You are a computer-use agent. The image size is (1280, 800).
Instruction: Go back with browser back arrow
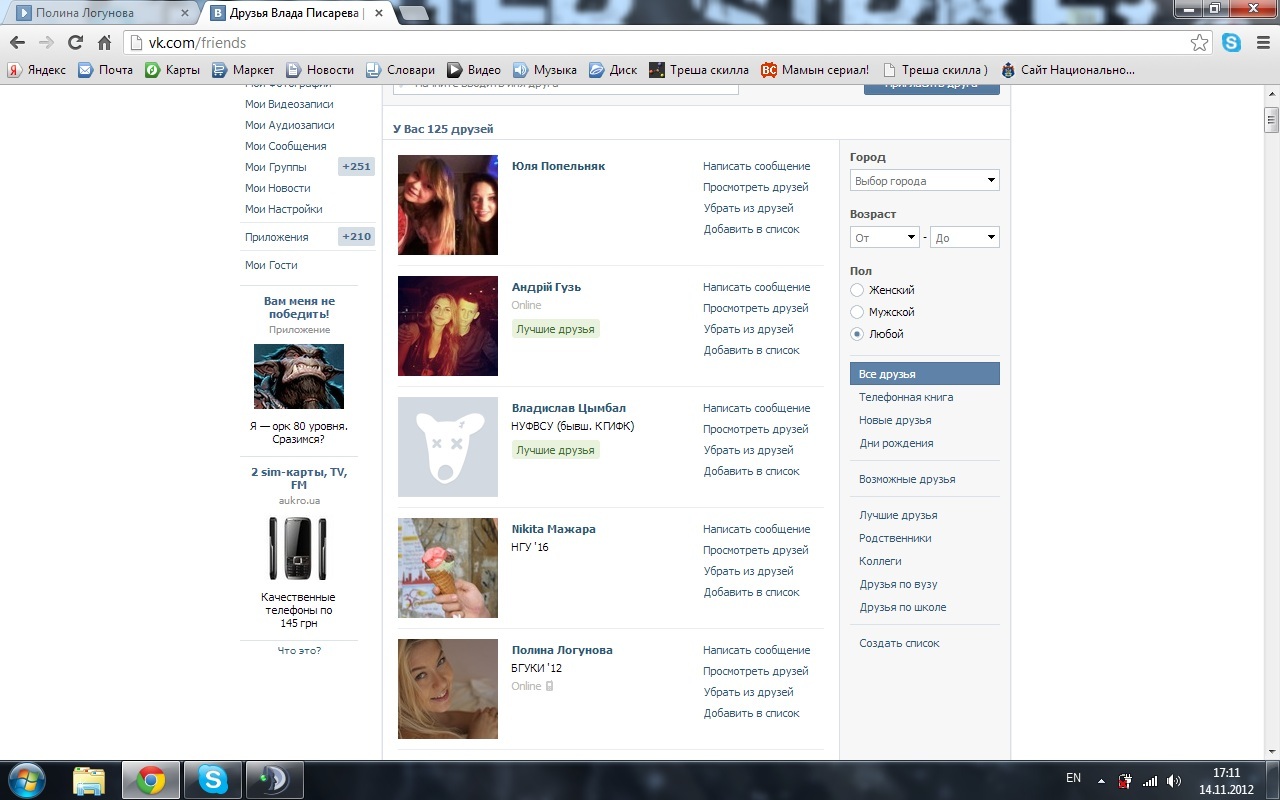click(x=17, y=43)
